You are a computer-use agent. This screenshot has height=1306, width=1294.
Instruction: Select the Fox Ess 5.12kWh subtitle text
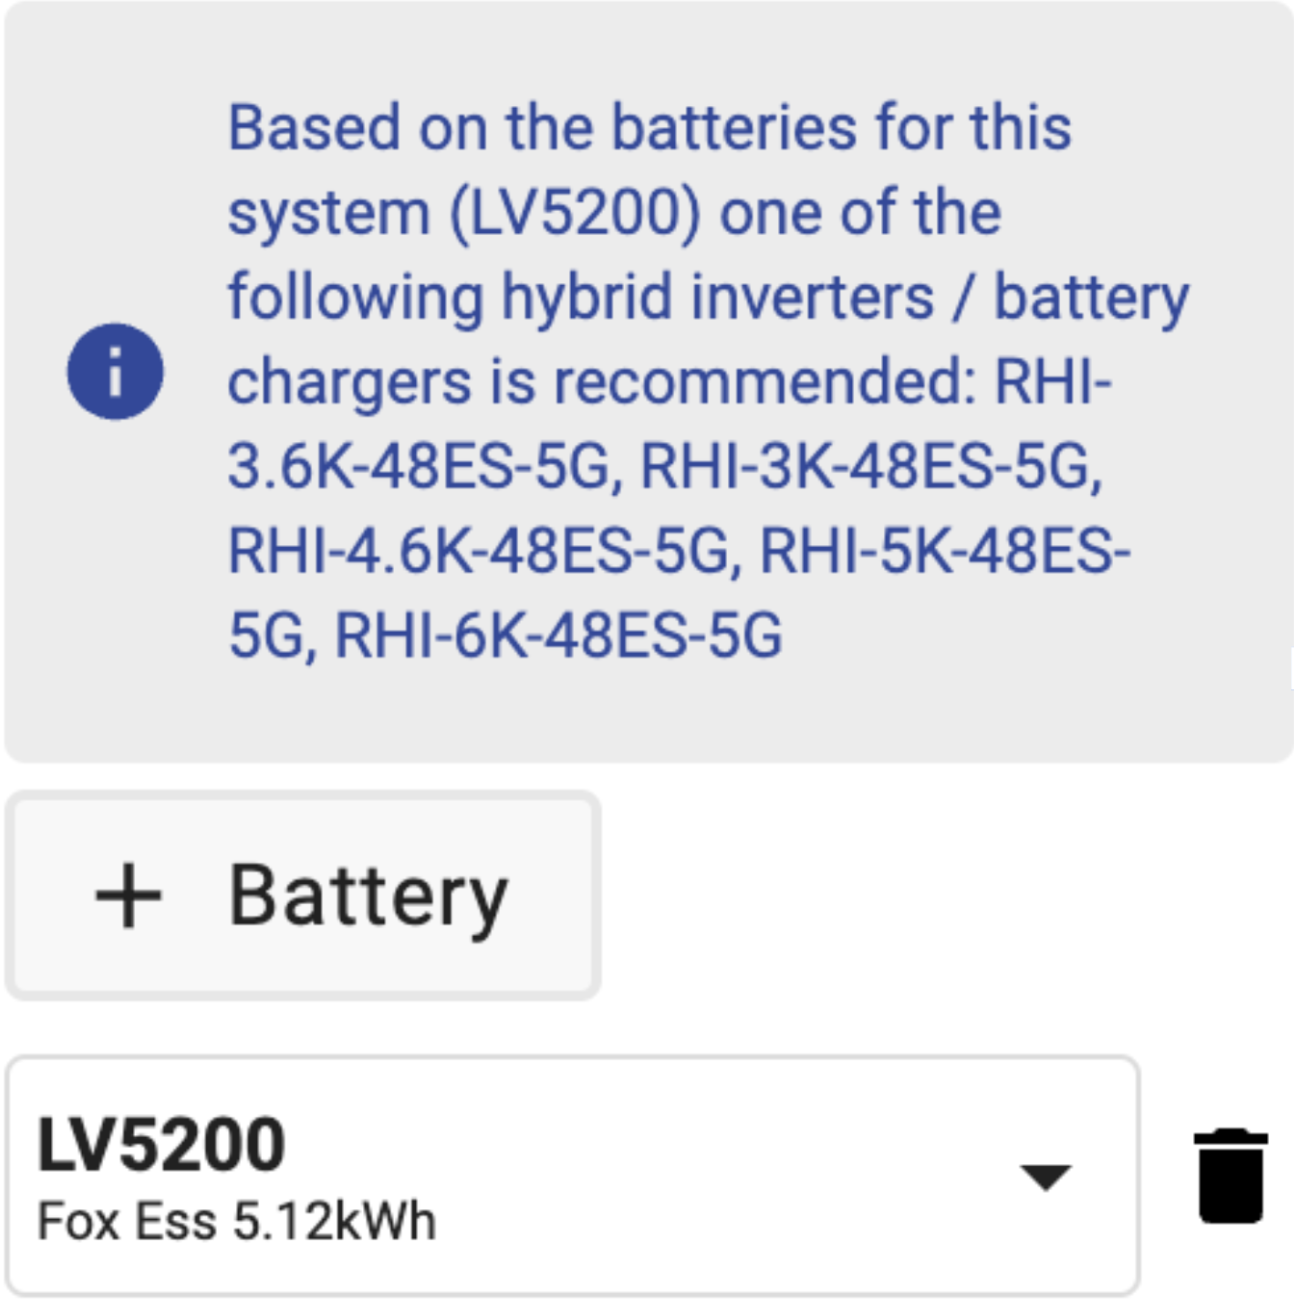click(x=237, y=1222)
